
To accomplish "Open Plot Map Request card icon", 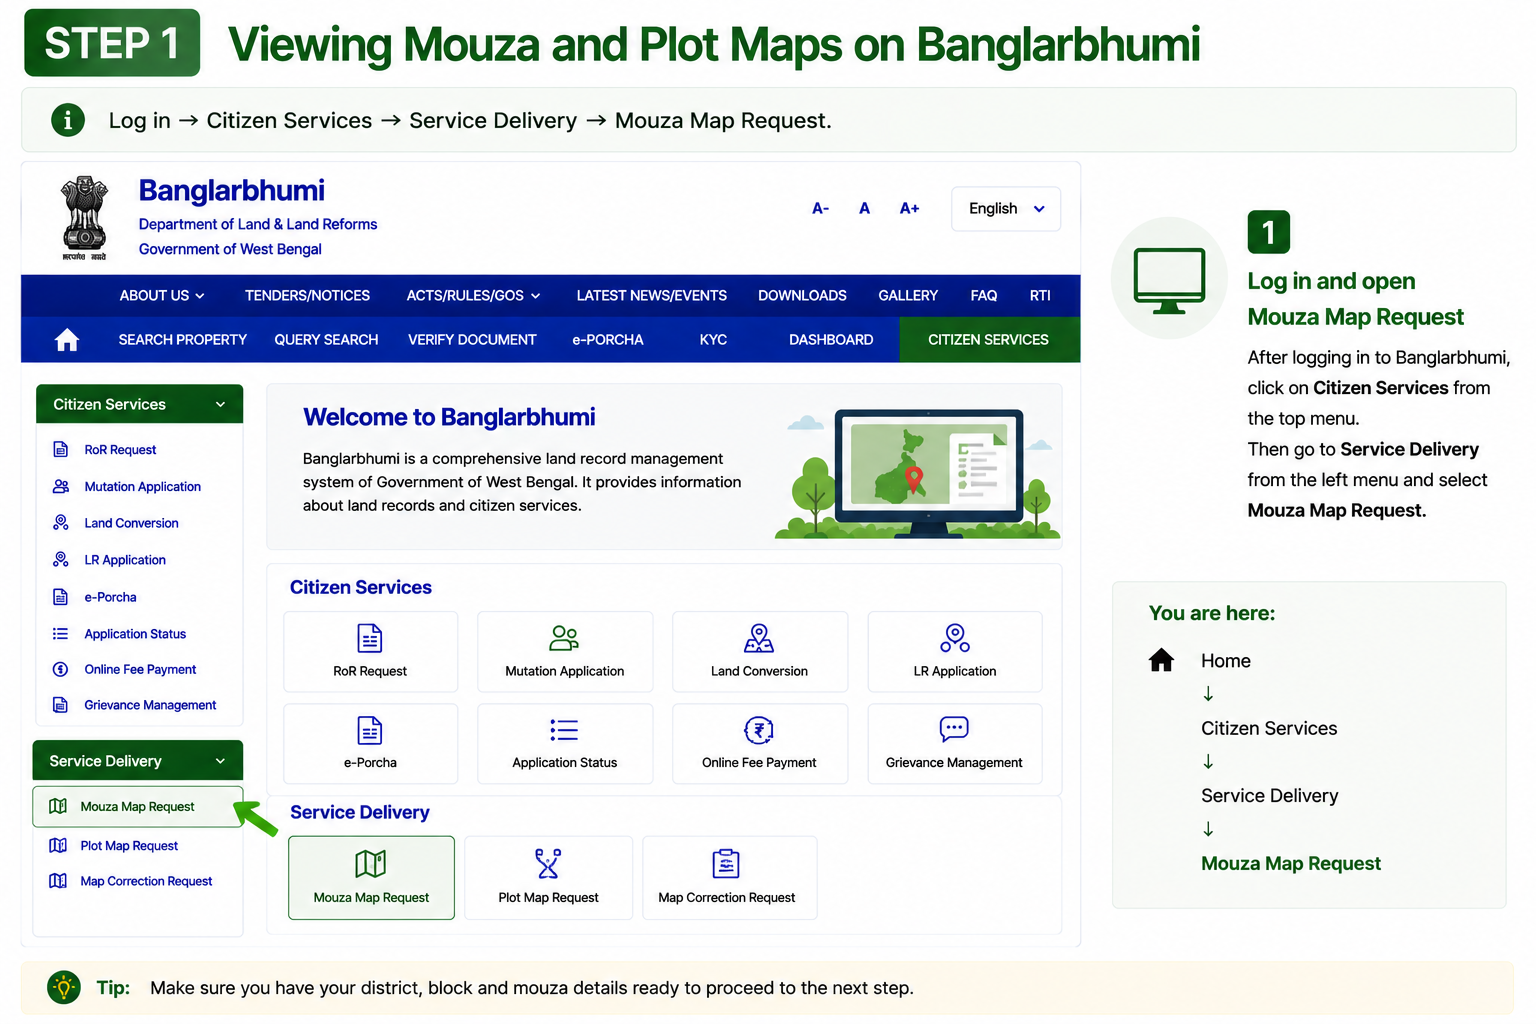I will click(548, 863).
